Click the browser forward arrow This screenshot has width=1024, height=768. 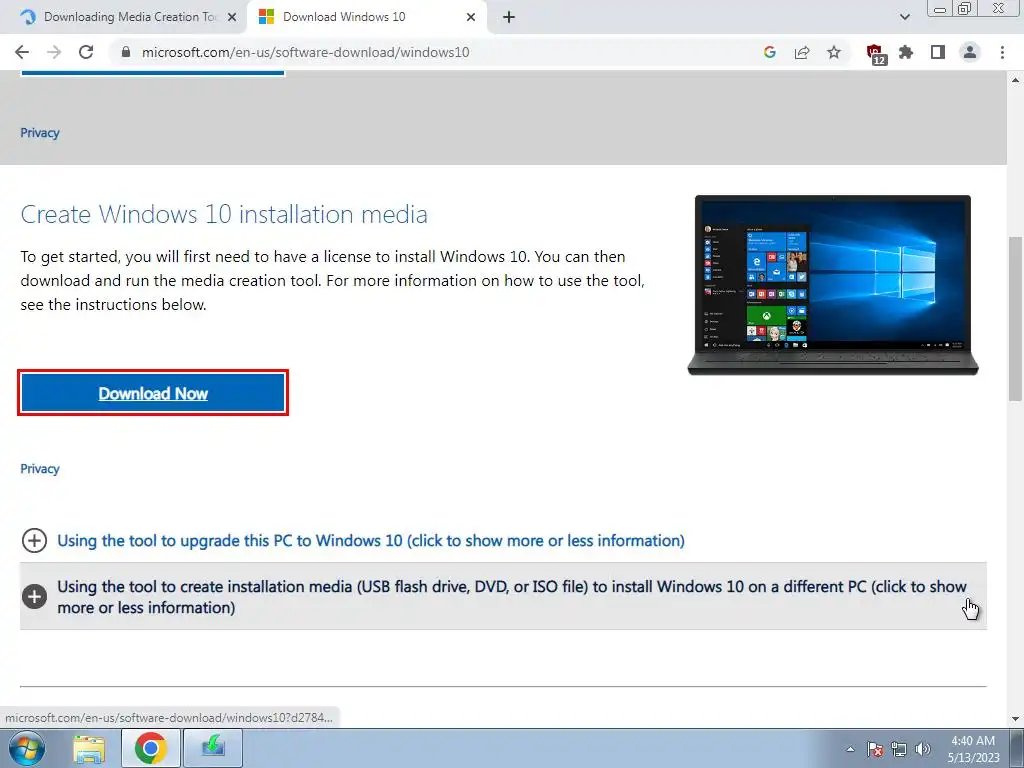point(54,52)
